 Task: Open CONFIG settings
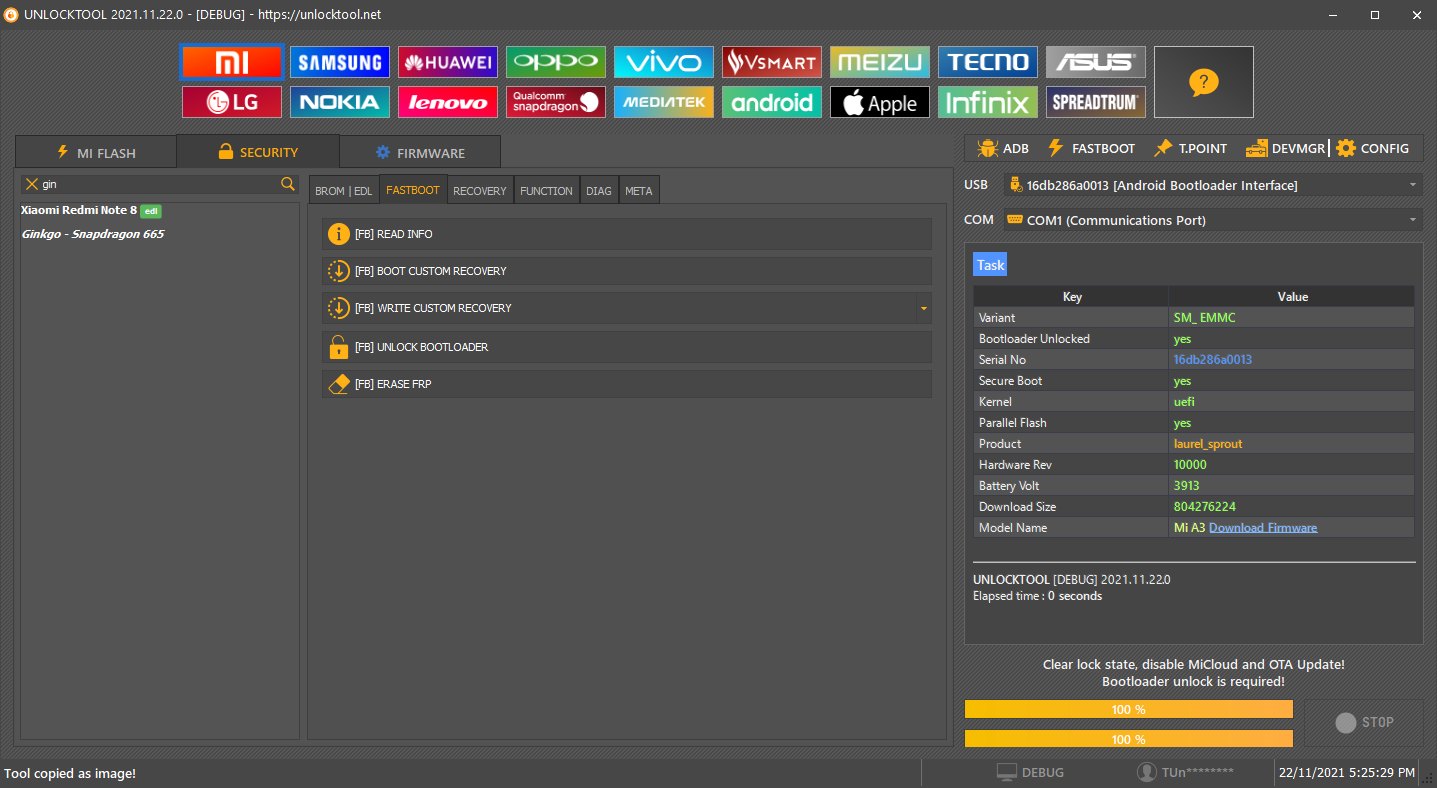(1372, 148)
